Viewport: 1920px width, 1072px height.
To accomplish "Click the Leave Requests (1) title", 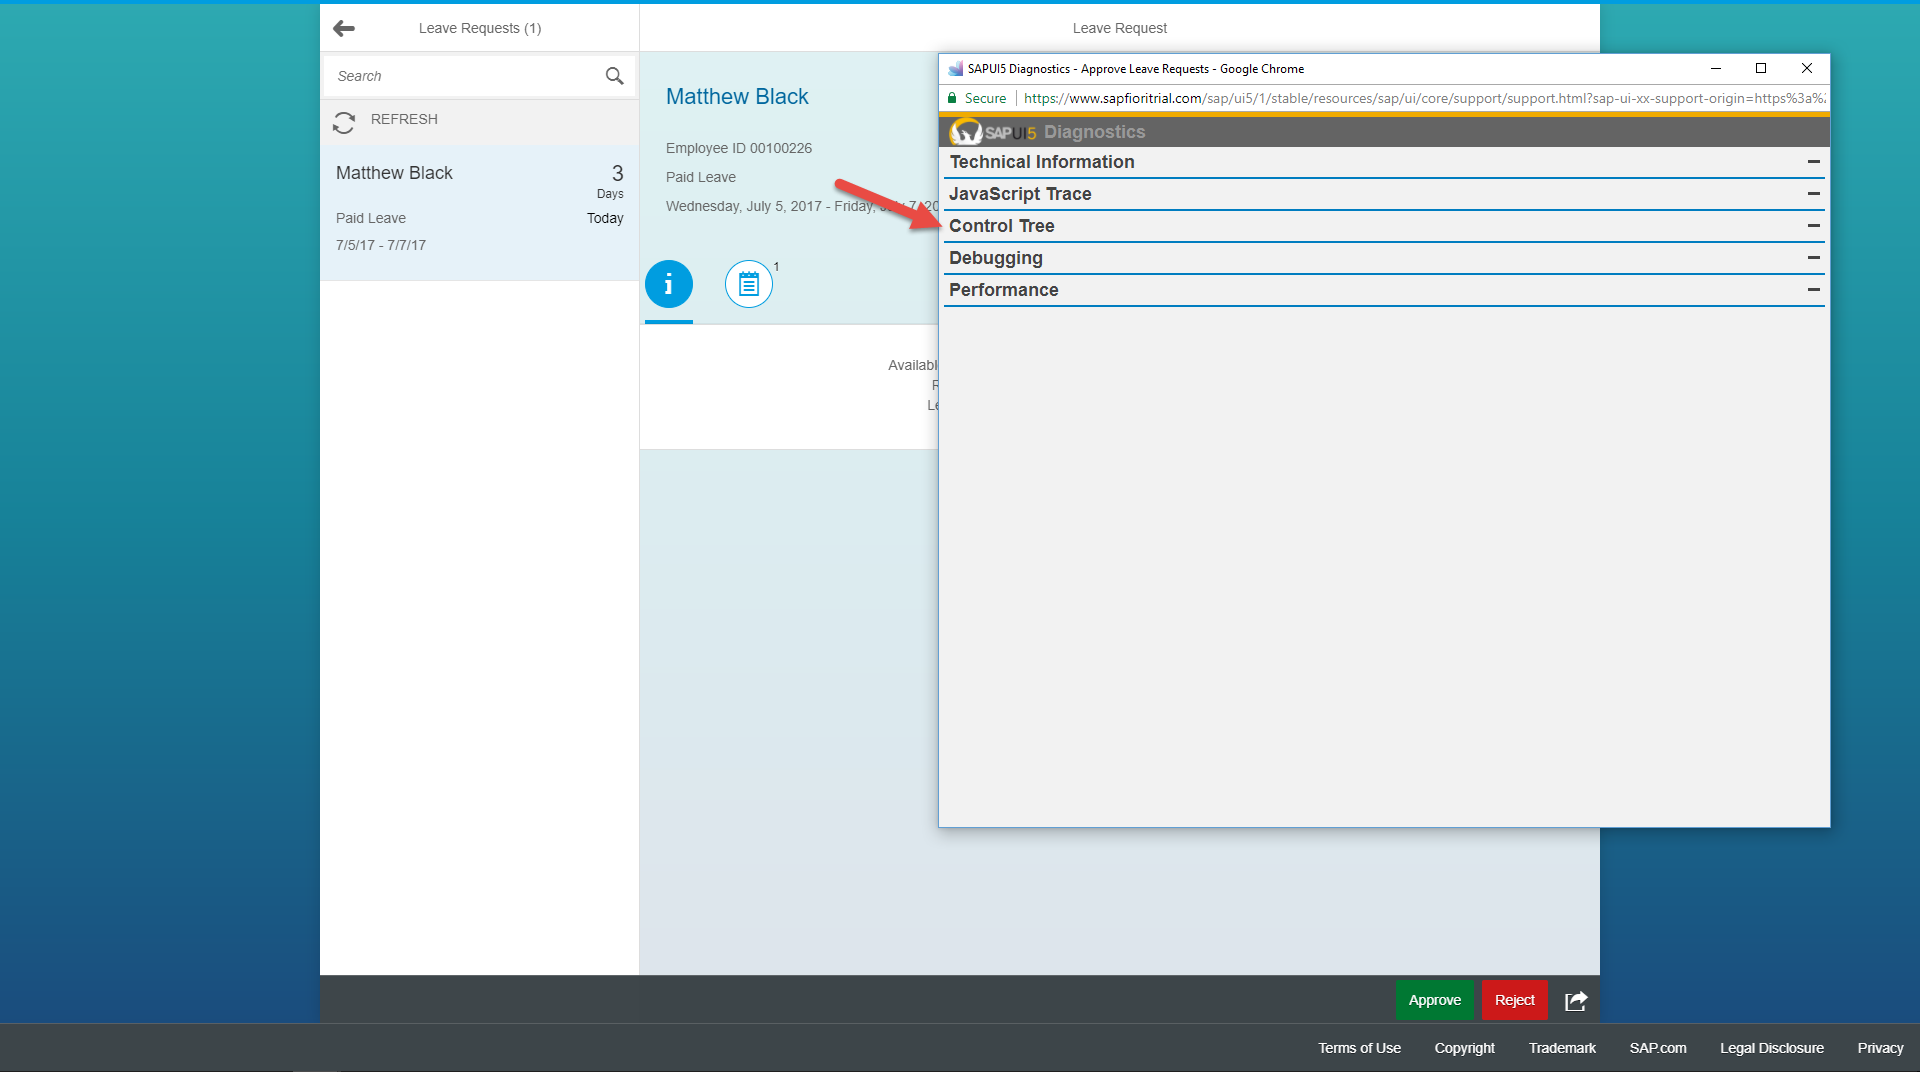I will (480, 28).
